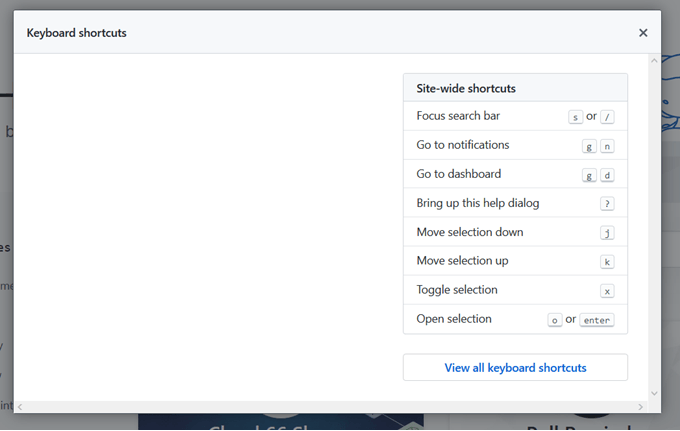Image resolution: width=680 pixels, height=431 pixels.
Task: Select the "n" key badge for notifications
Action: pyautogui.click(x=607, y=146)
